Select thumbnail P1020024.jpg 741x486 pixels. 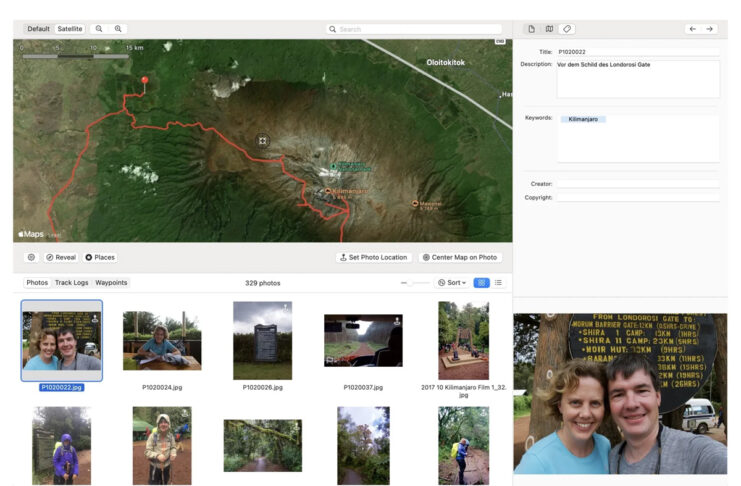point(162,340)
